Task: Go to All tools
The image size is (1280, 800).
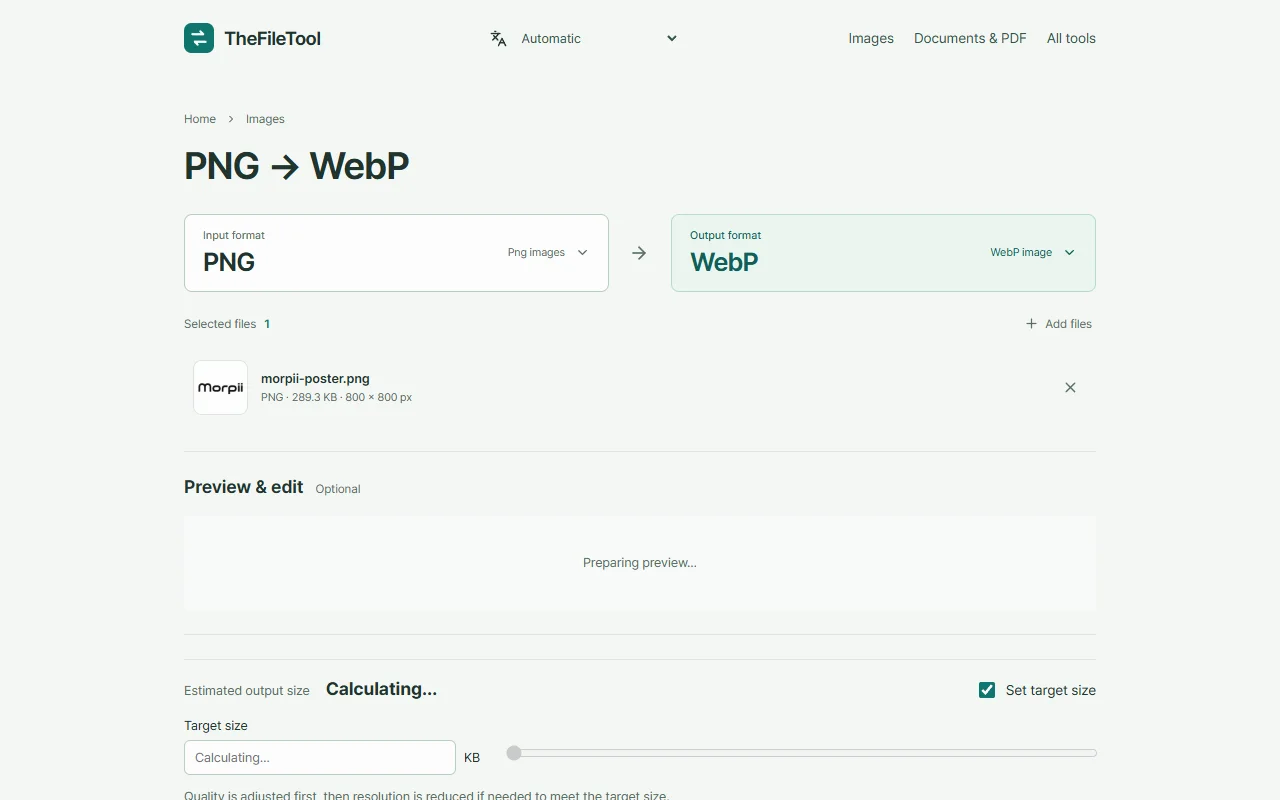Action: point(1071,38)
